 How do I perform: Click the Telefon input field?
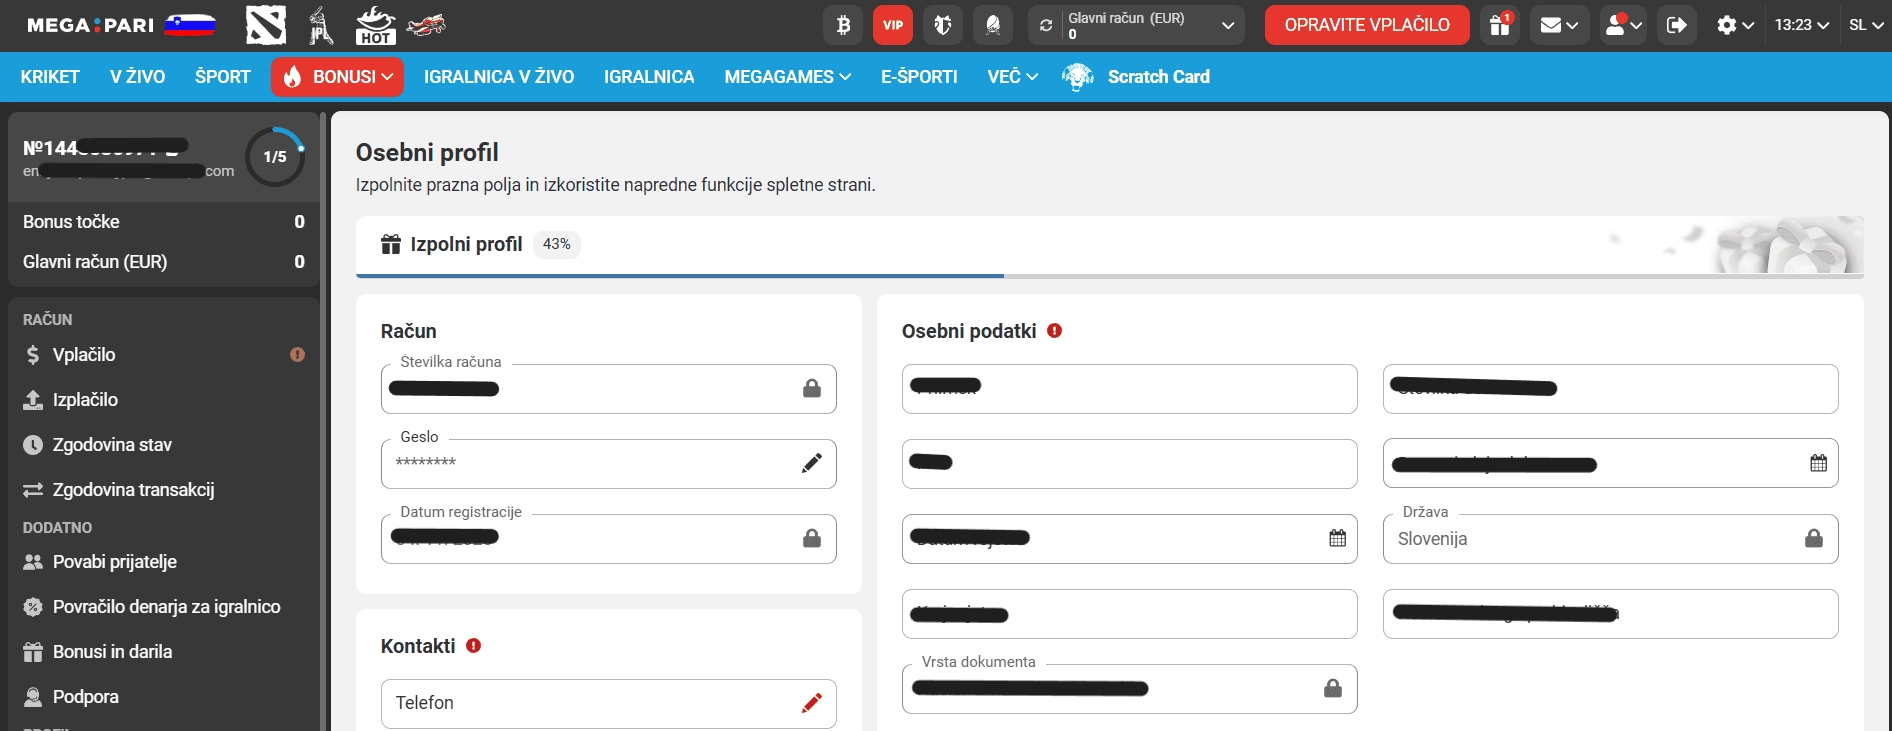[608, 703]
